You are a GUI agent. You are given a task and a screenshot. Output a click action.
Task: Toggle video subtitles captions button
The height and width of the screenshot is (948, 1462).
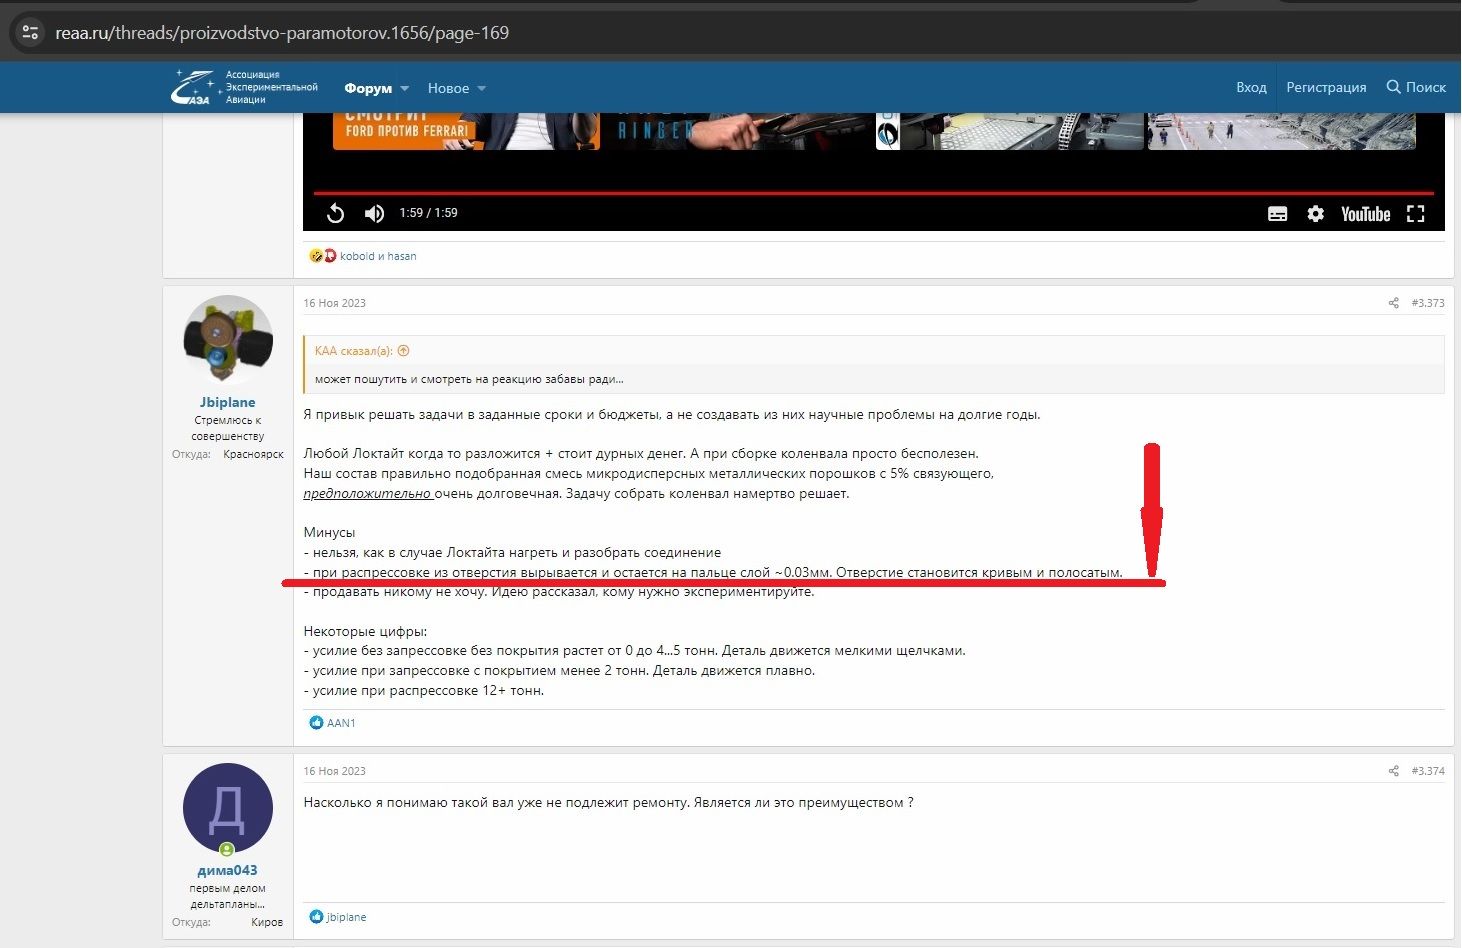[1277, 214]
